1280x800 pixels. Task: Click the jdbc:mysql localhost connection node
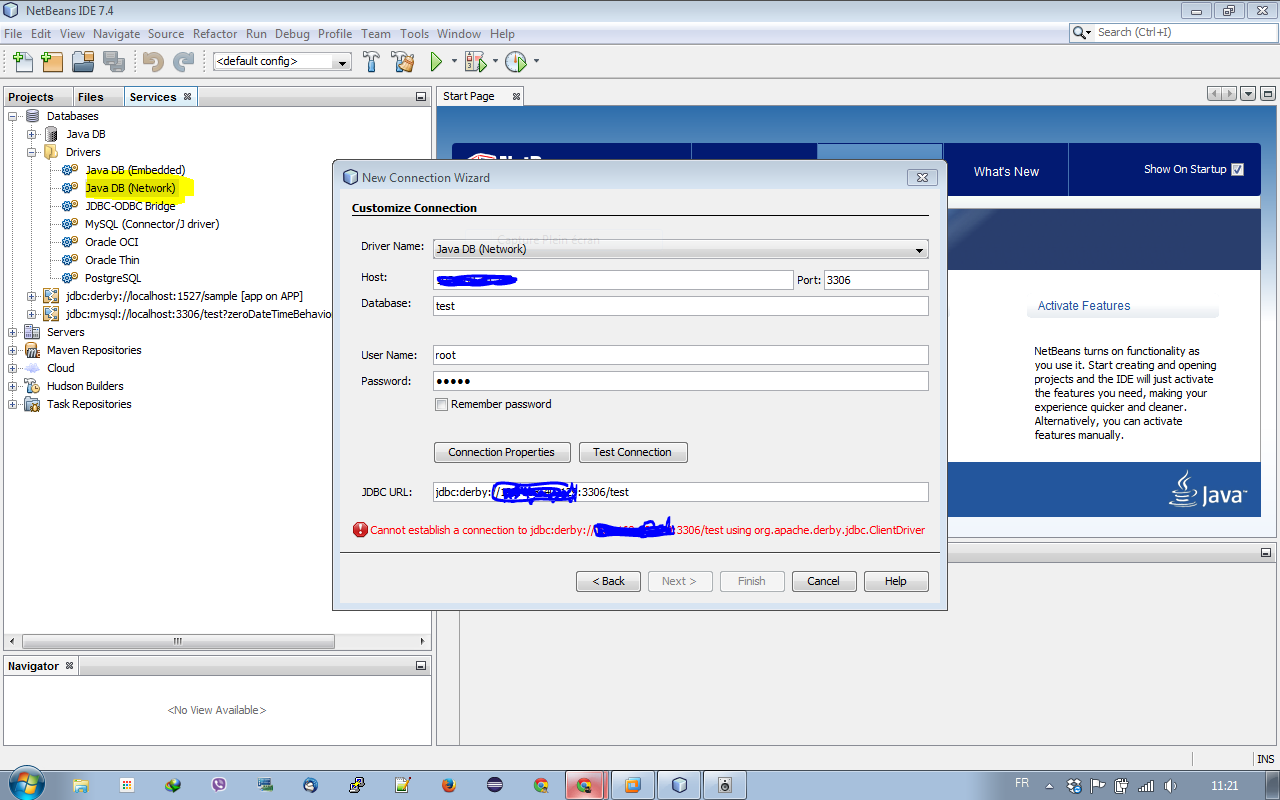[x=198, y=314]
